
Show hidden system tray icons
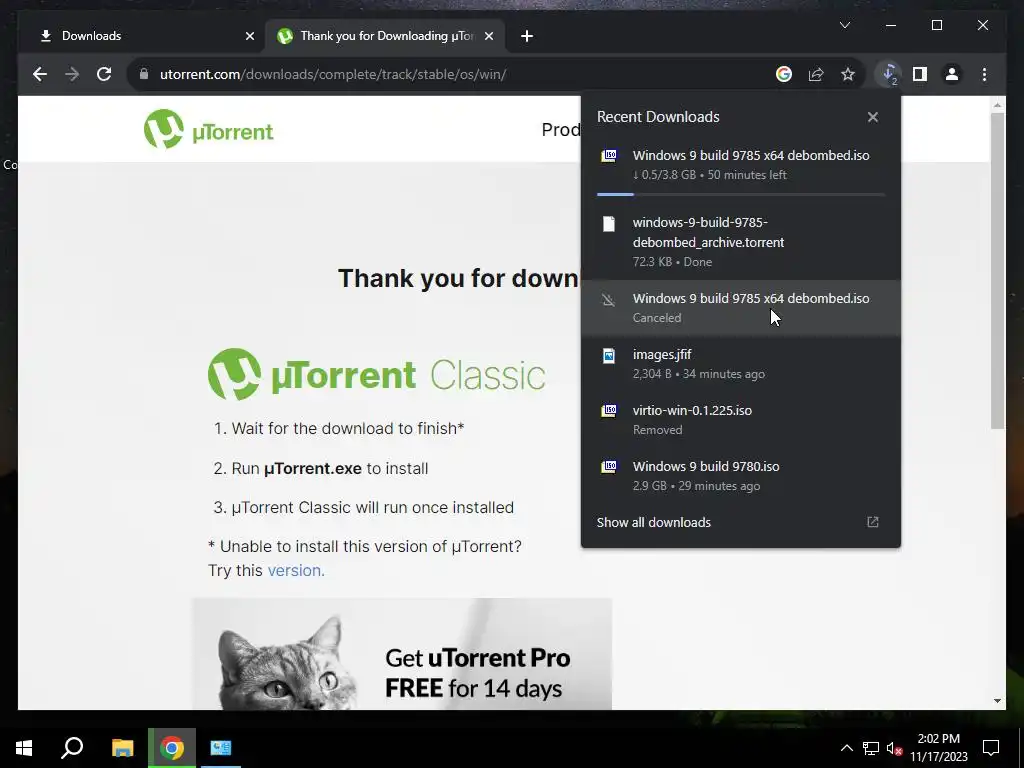pos(846,748)
